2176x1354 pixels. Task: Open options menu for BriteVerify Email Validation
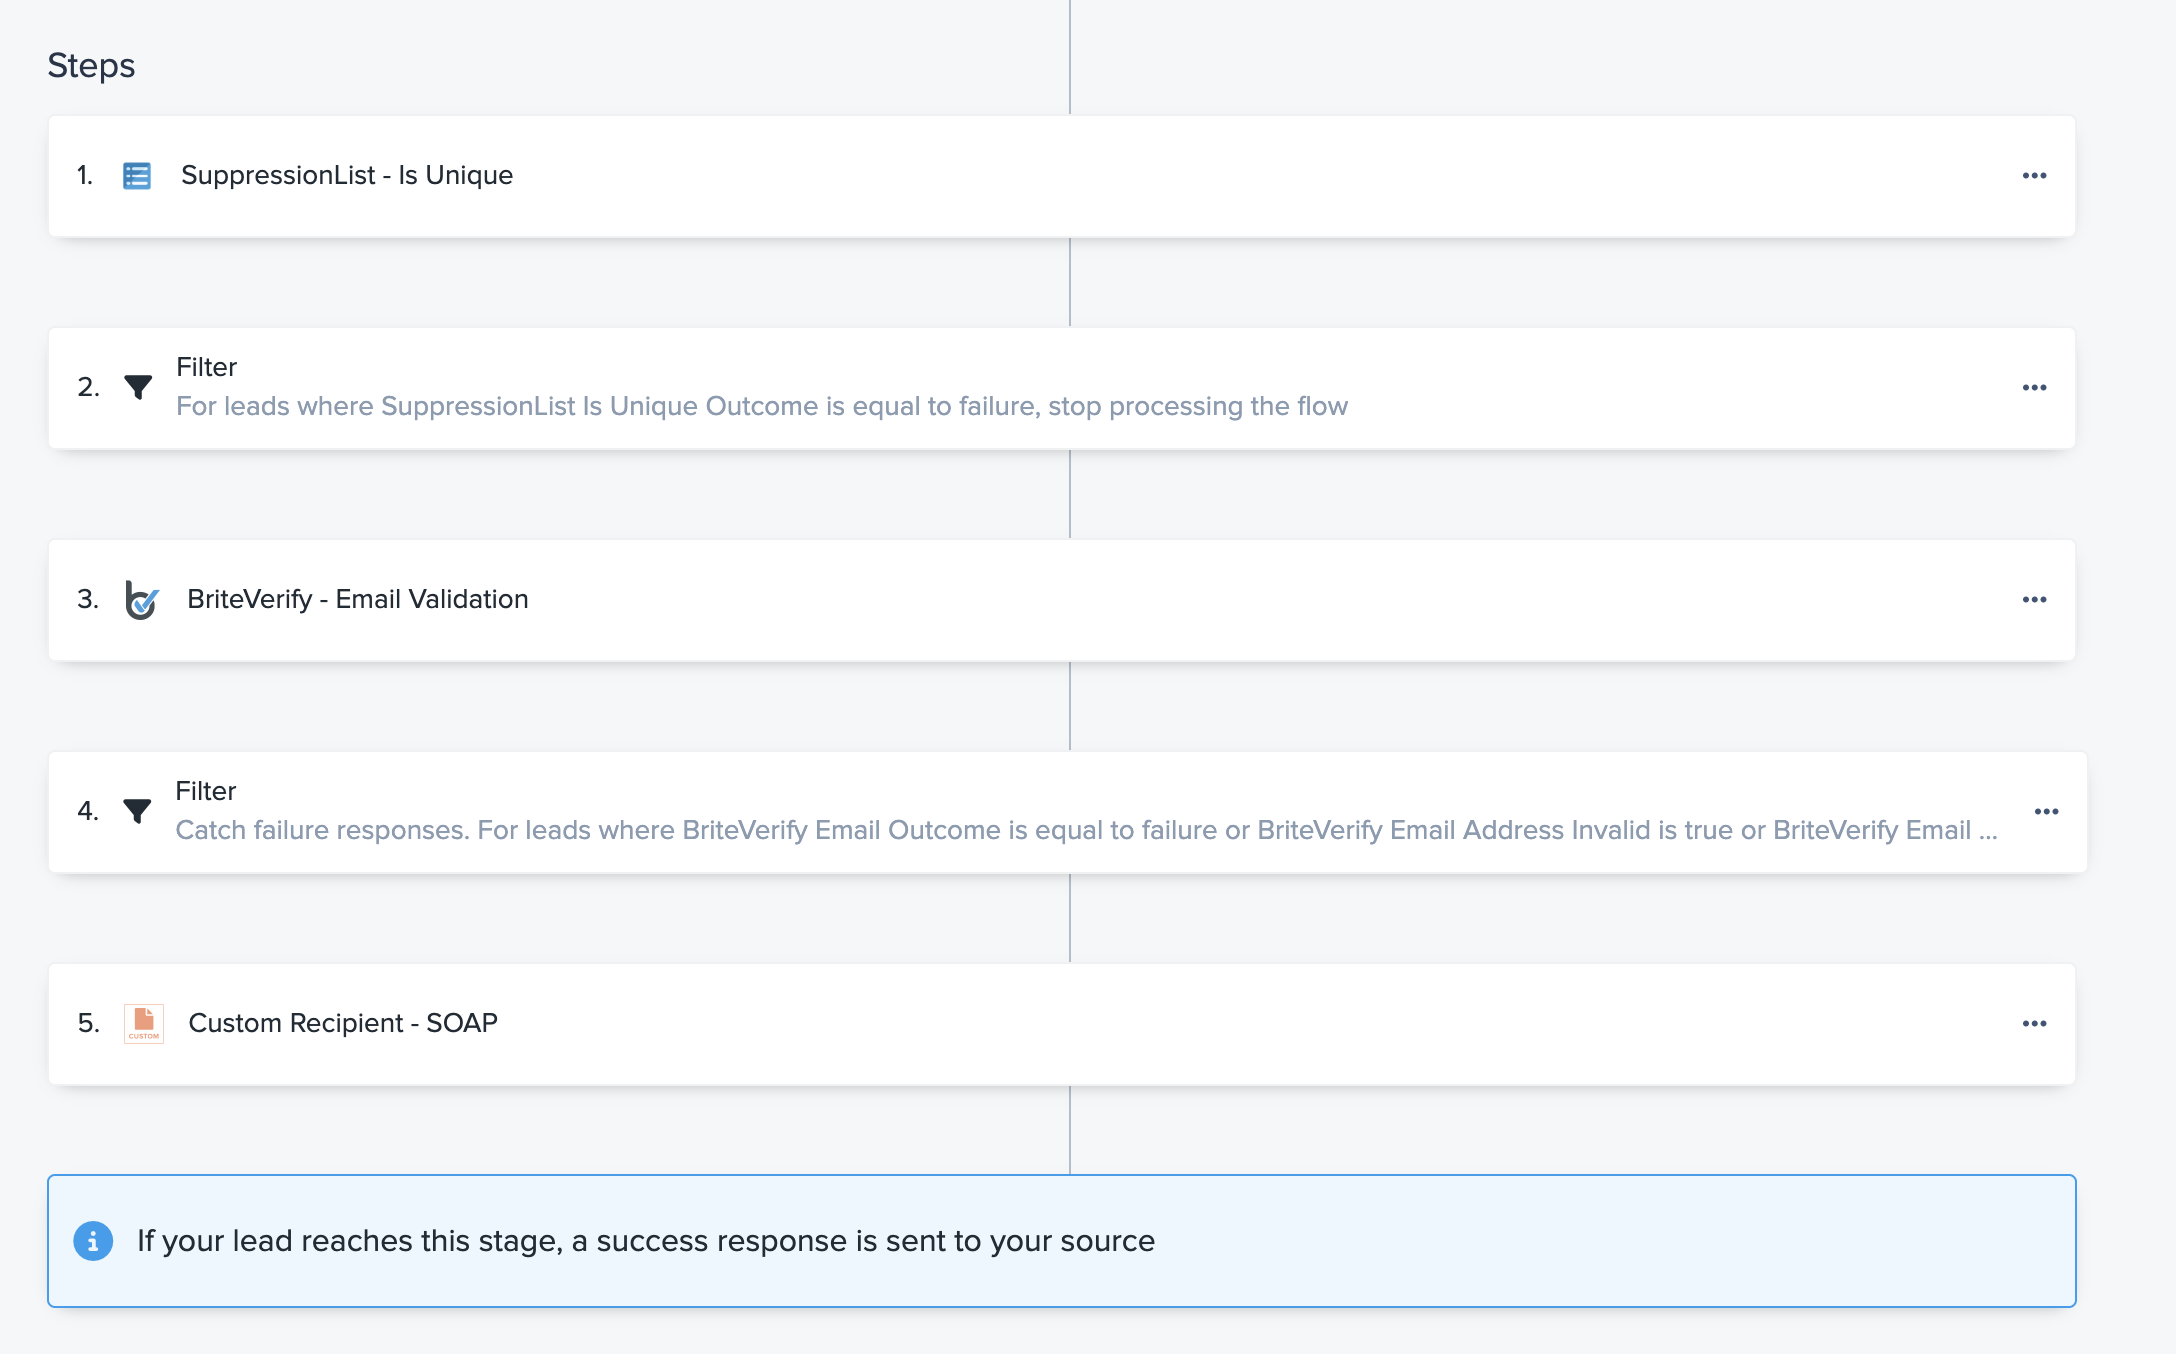[x=2034, y=600]
